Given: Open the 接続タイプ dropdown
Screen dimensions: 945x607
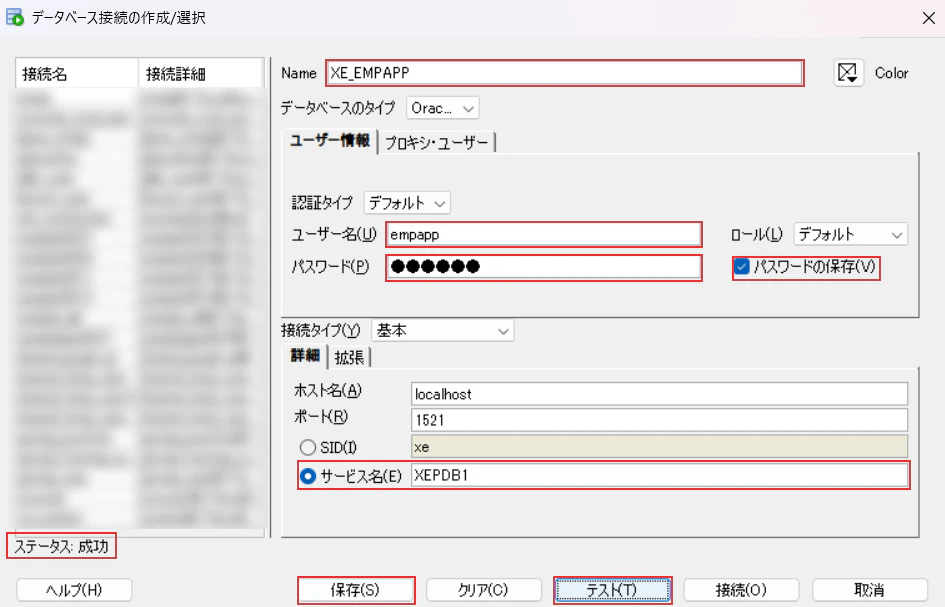Looking at the screenshot, I should 442,330.
